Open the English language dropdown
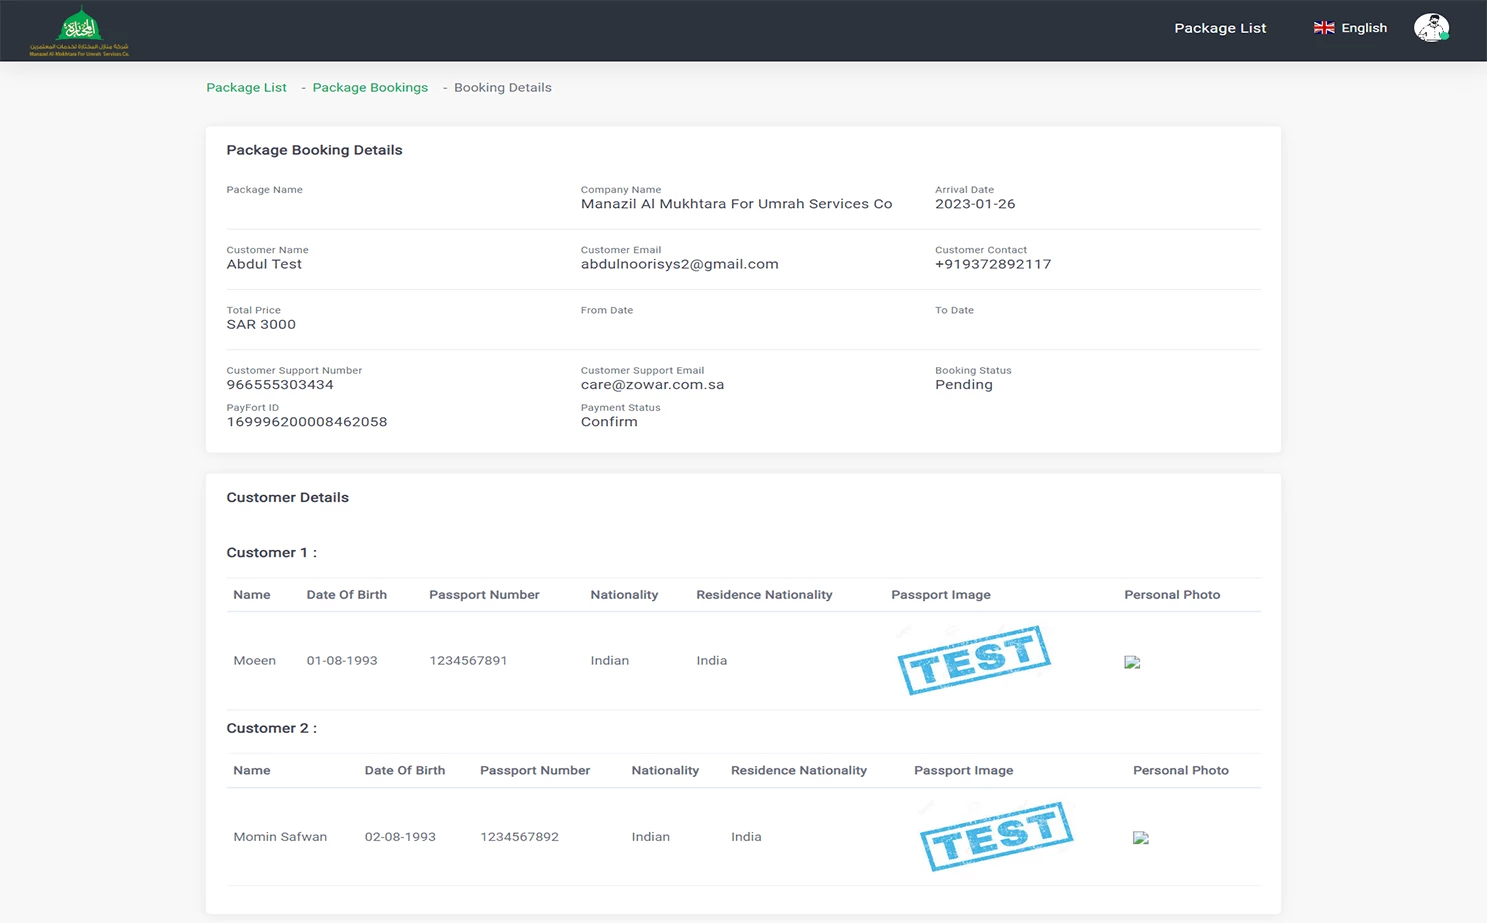 1350,28
